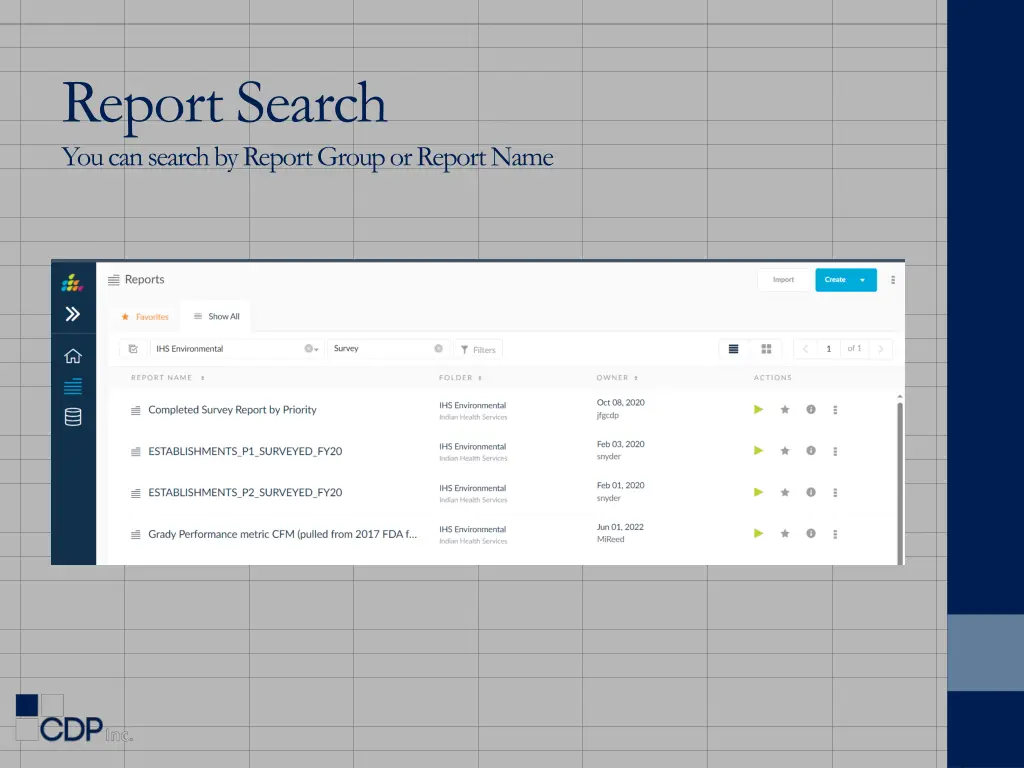
Task: Expand the sidebar with the double-chevron icon
Action: (72, 313)
